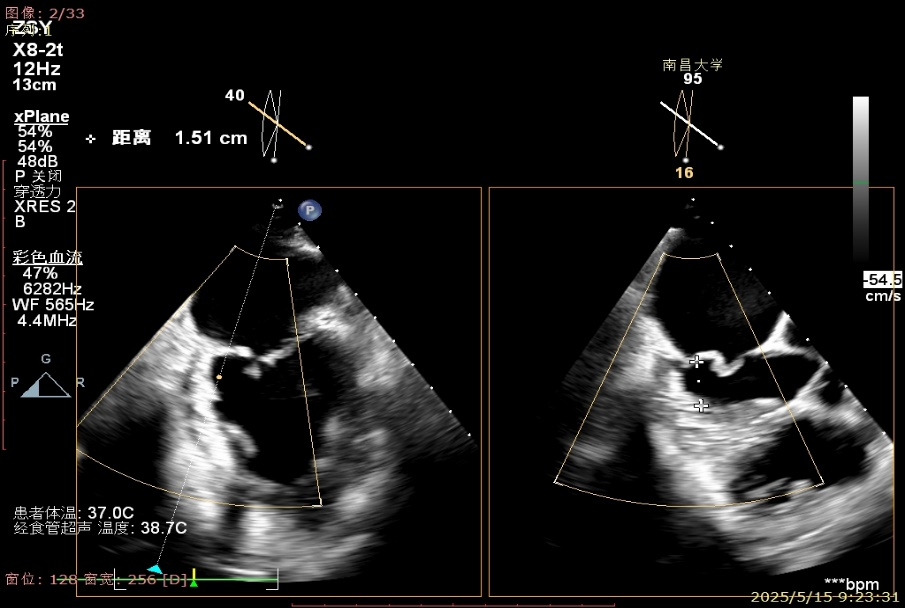Click the right xPlane angle indicator under 95

pyautogui.click(x=690, y=125)
